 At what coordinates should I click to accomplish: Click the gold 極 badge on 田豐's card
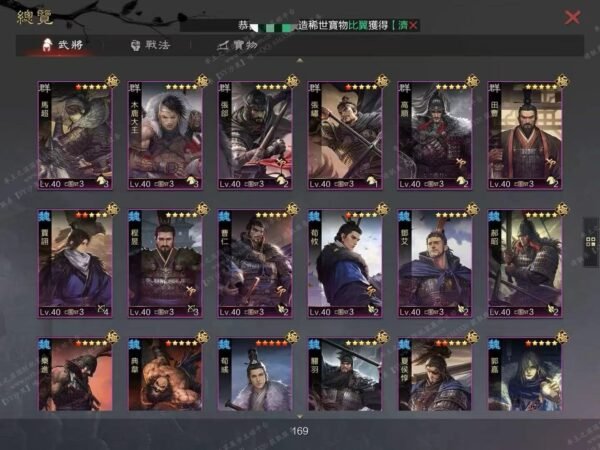pos(562,81)
